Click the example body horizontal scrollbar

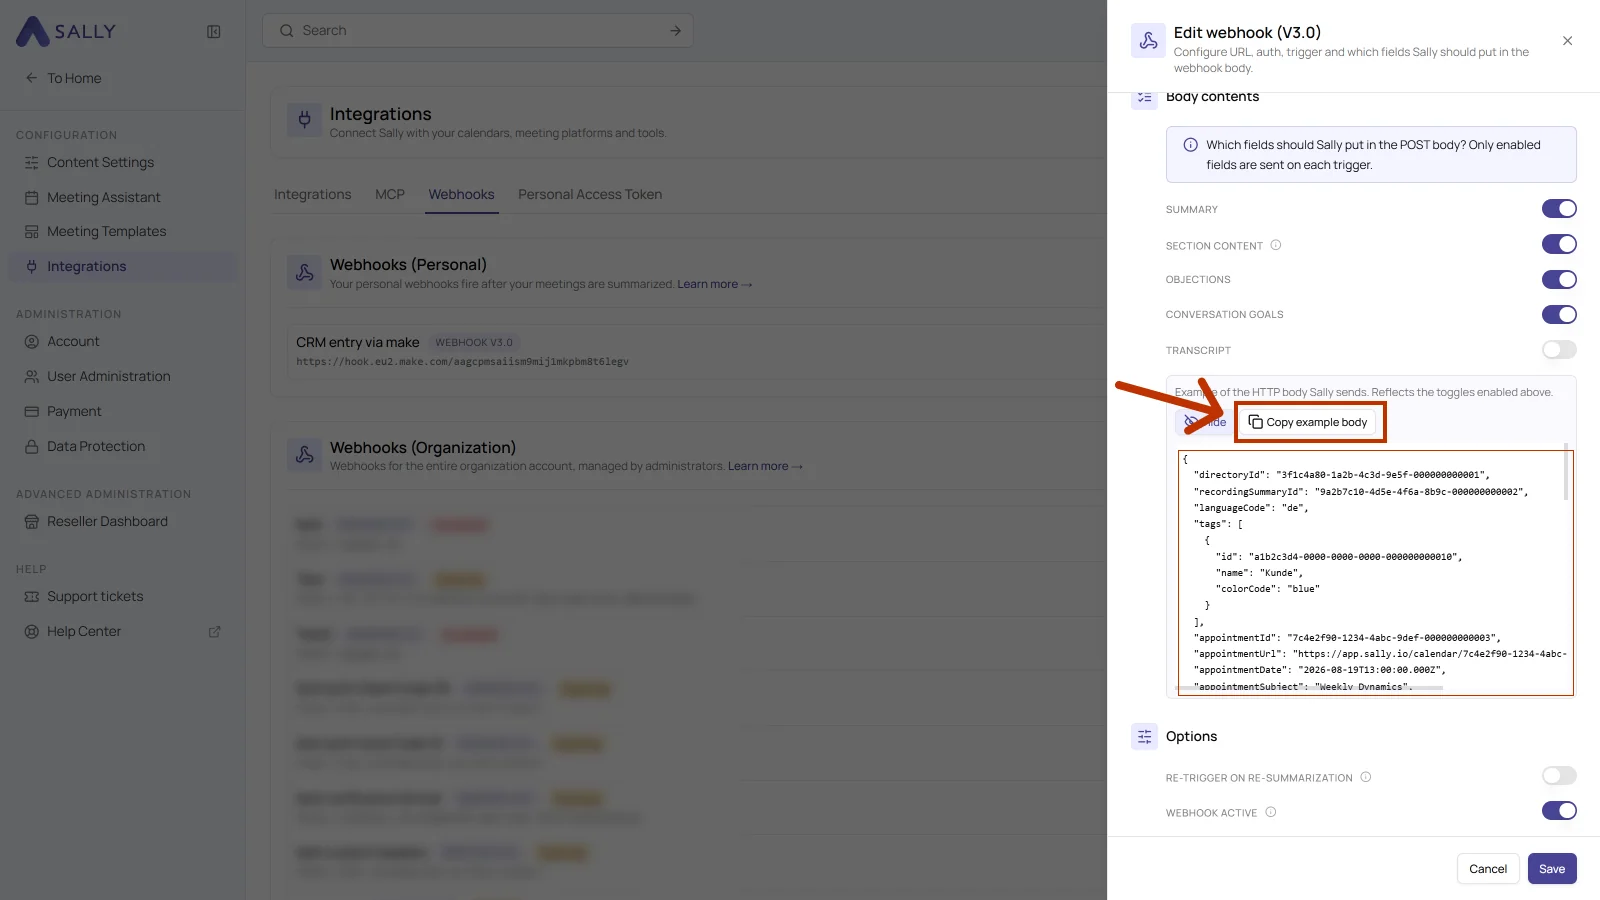(1311, 688)
